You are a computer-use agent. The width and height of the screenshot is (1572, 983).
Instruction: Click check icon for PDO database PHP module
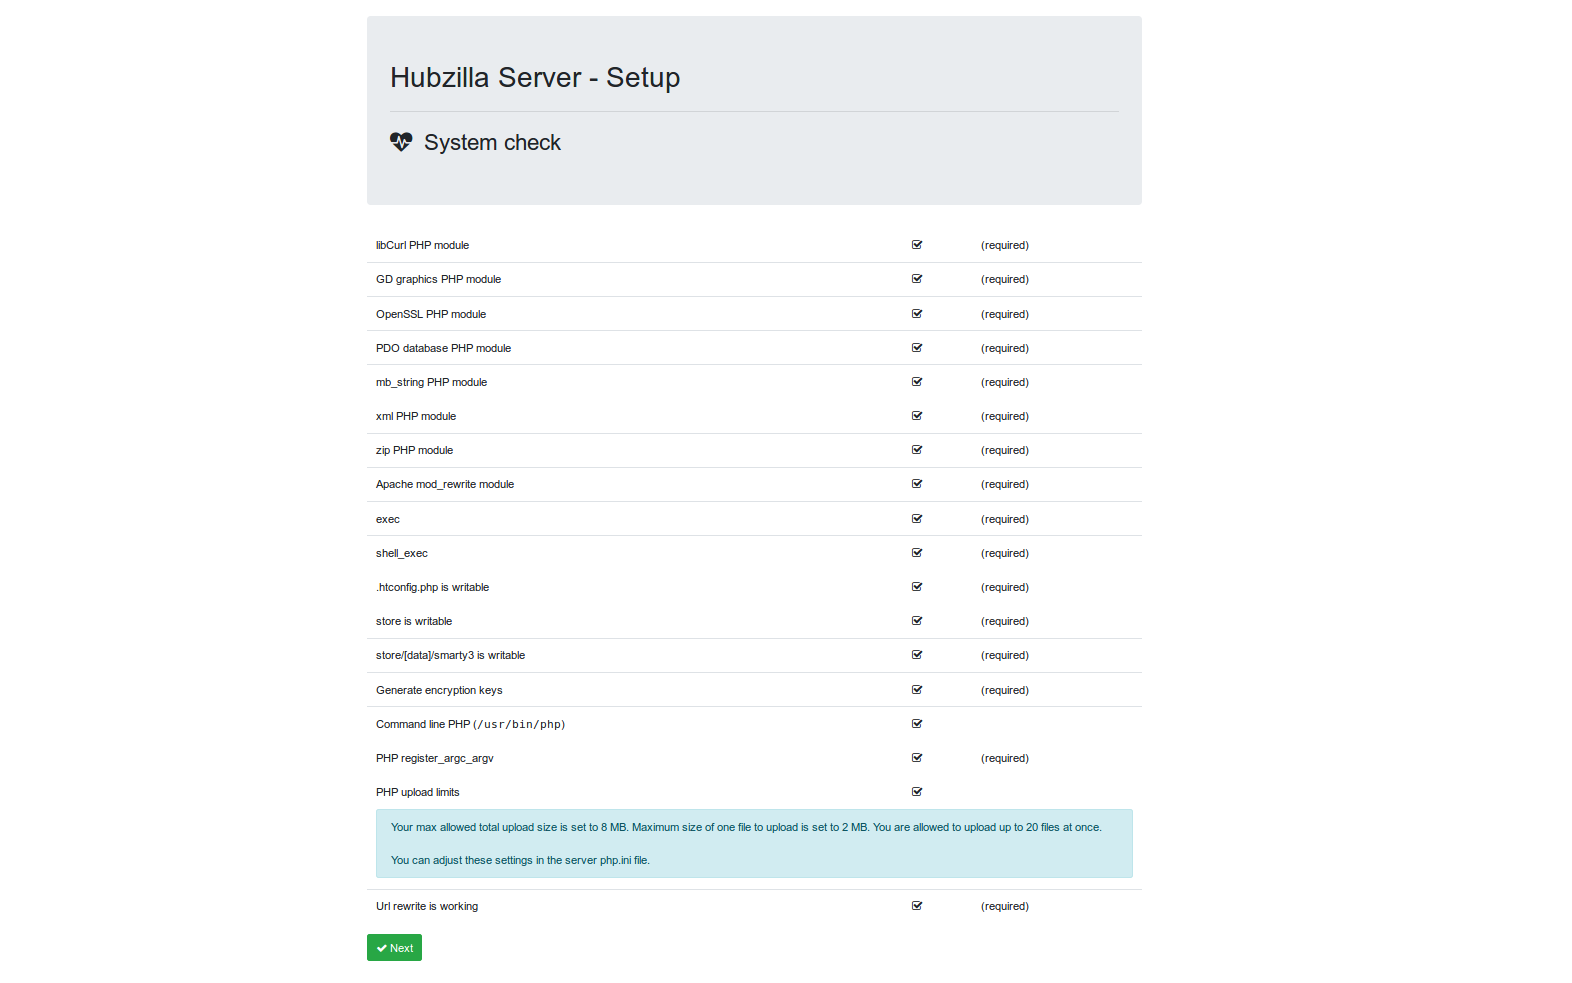tap(917, 348)
